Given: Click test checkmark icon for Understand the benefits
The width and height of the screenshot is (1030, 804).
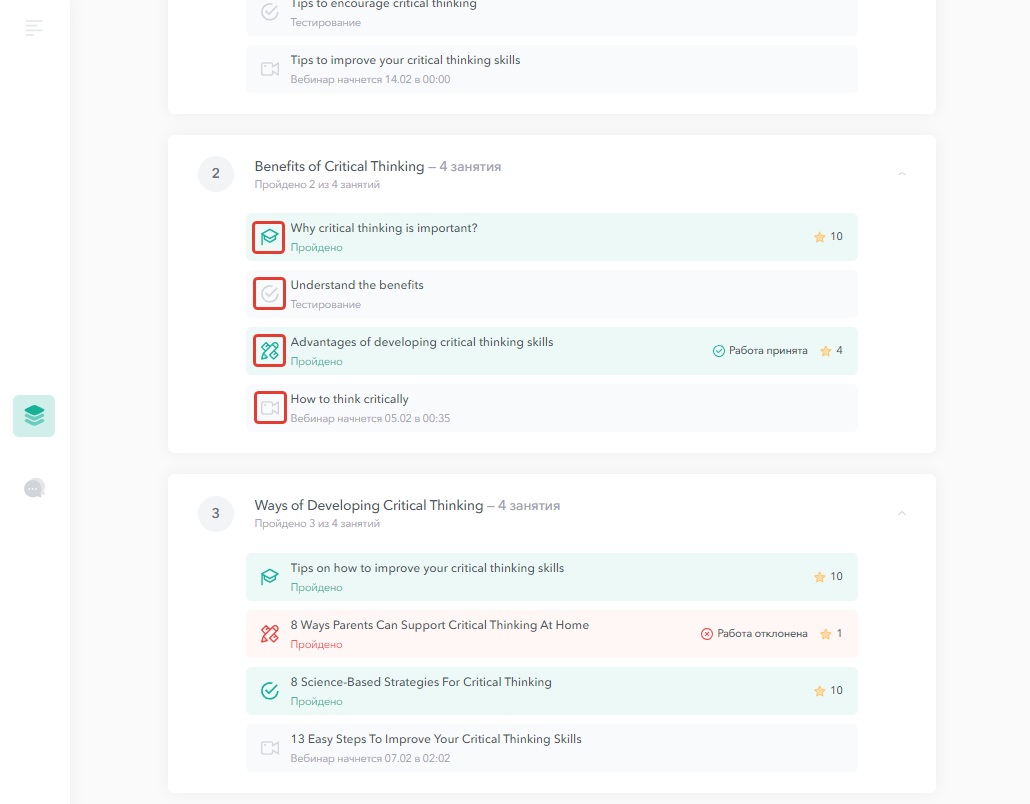Looking at the screenshot, I should [x=269, y=294].
